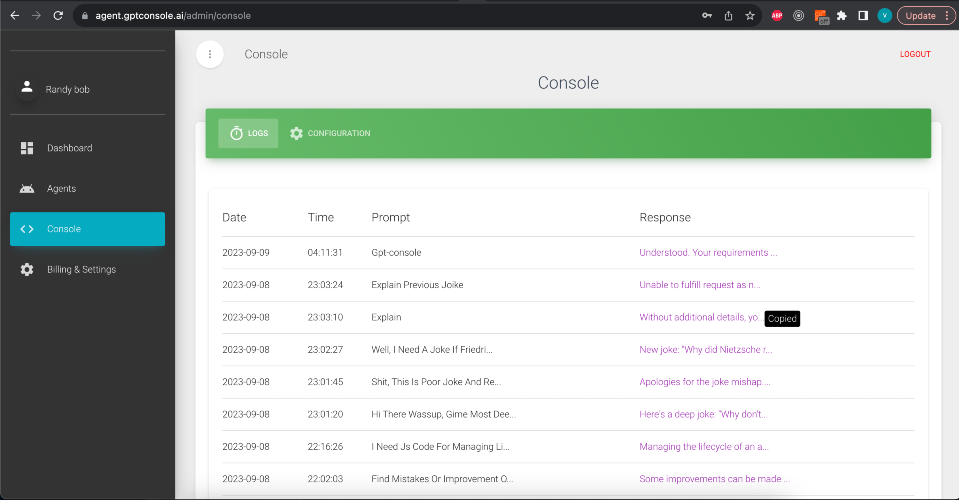Click the time 22:16:26

(x=325, y=447)
